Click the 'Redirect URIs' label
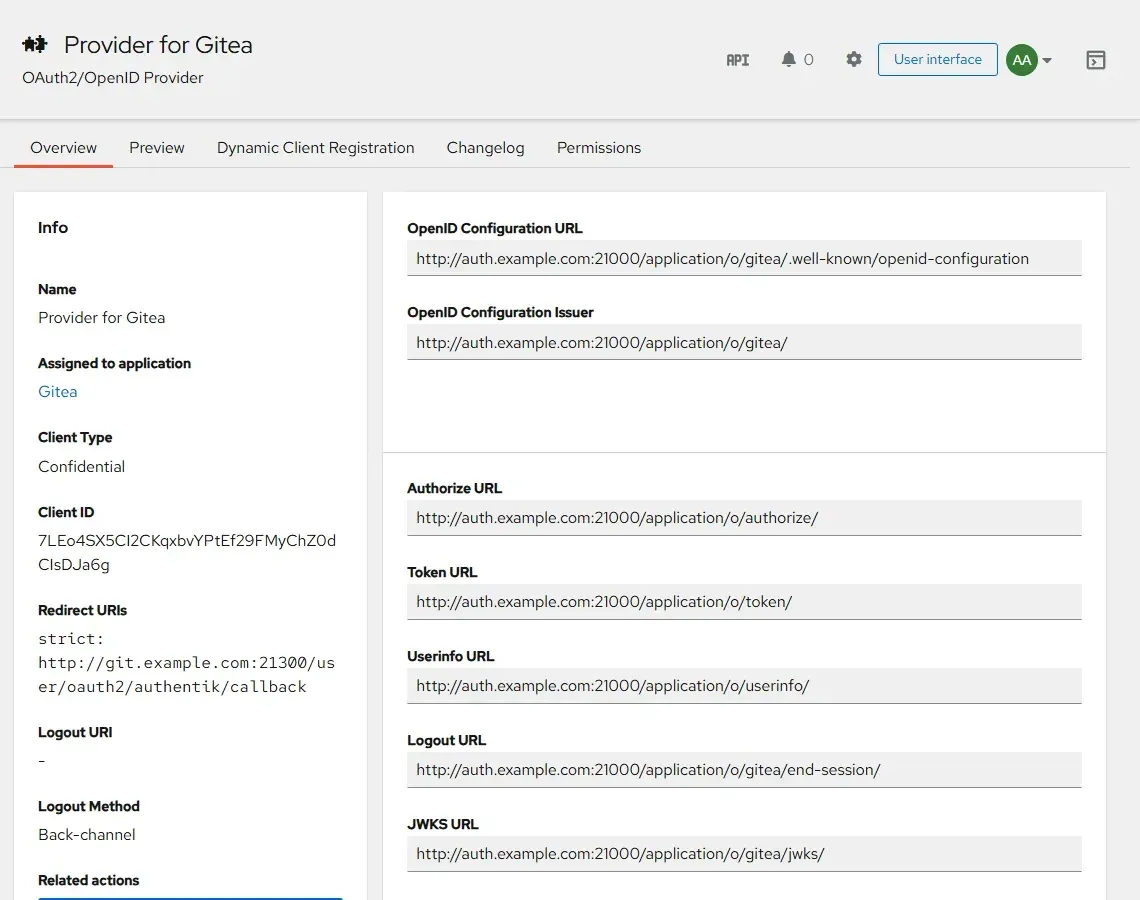This screenshot has width=1140, height=900. [82, 611]
